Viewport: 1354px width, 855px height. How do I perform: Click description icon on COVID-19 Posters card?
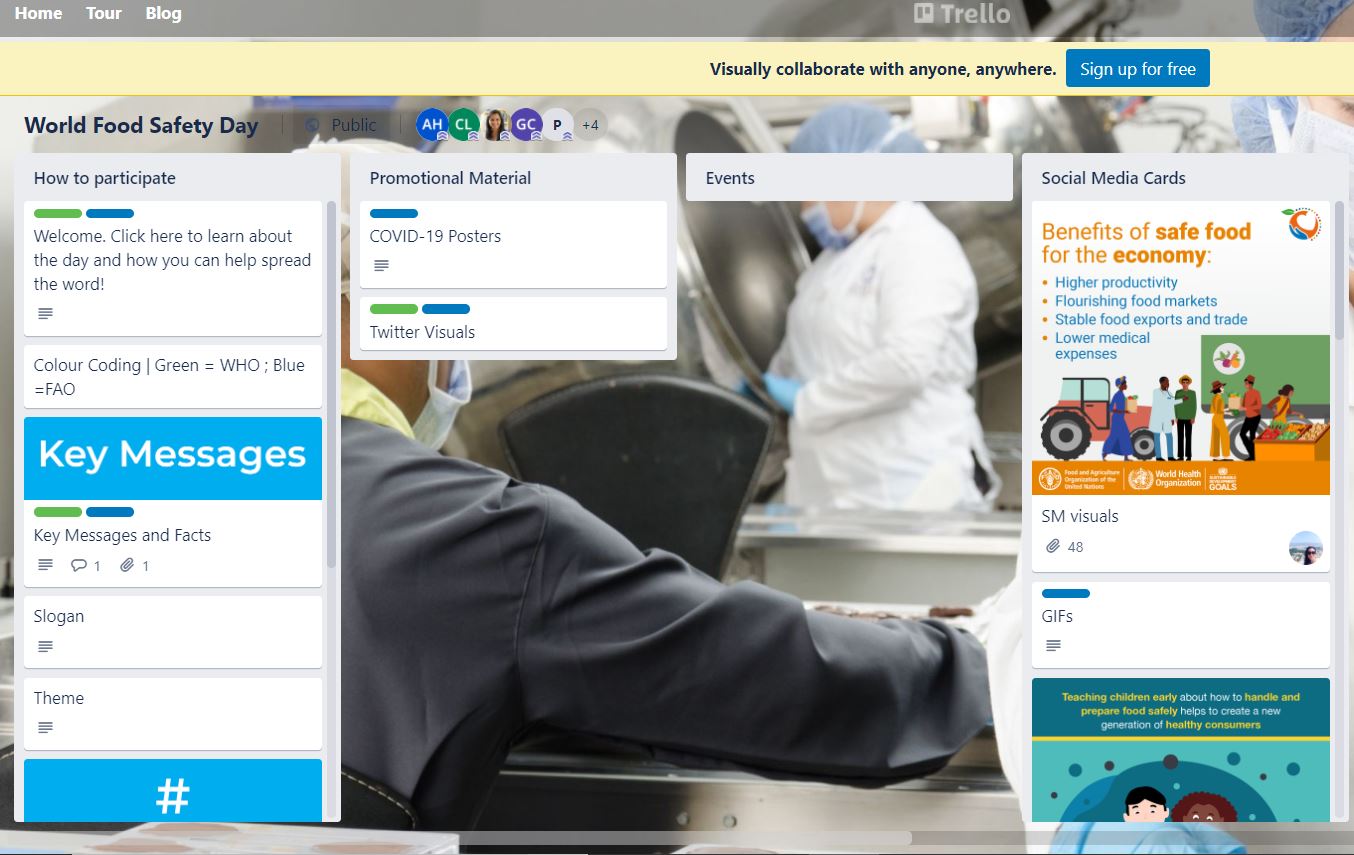[381, 266]
